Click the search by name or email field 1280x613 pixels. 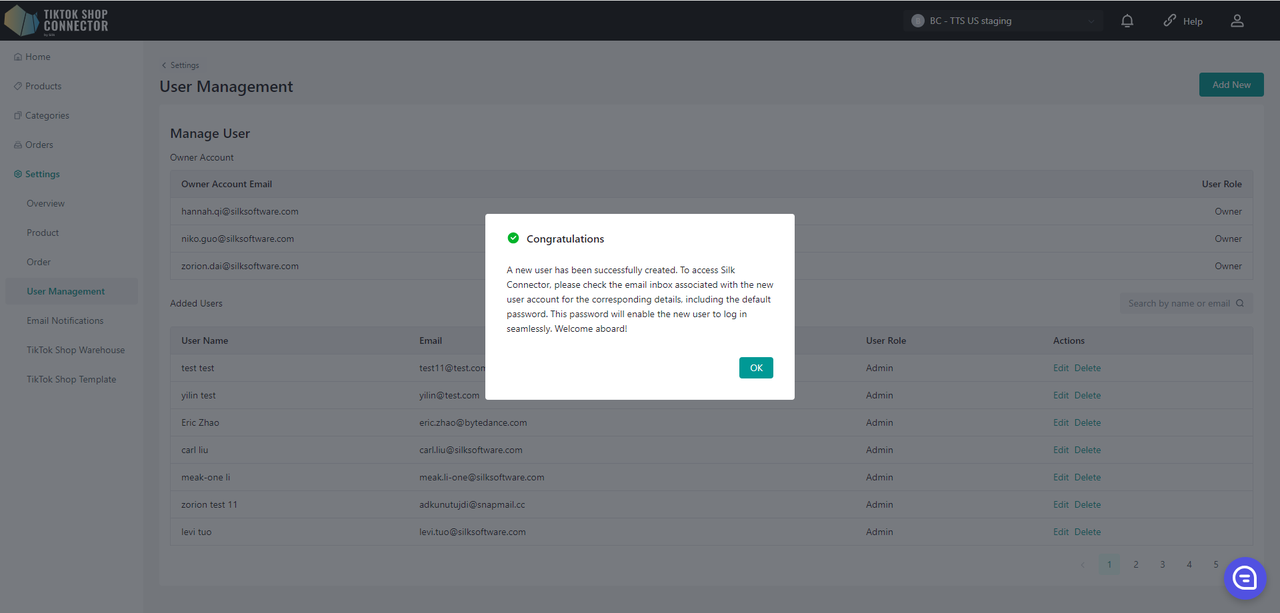[x=1178, y=304]
